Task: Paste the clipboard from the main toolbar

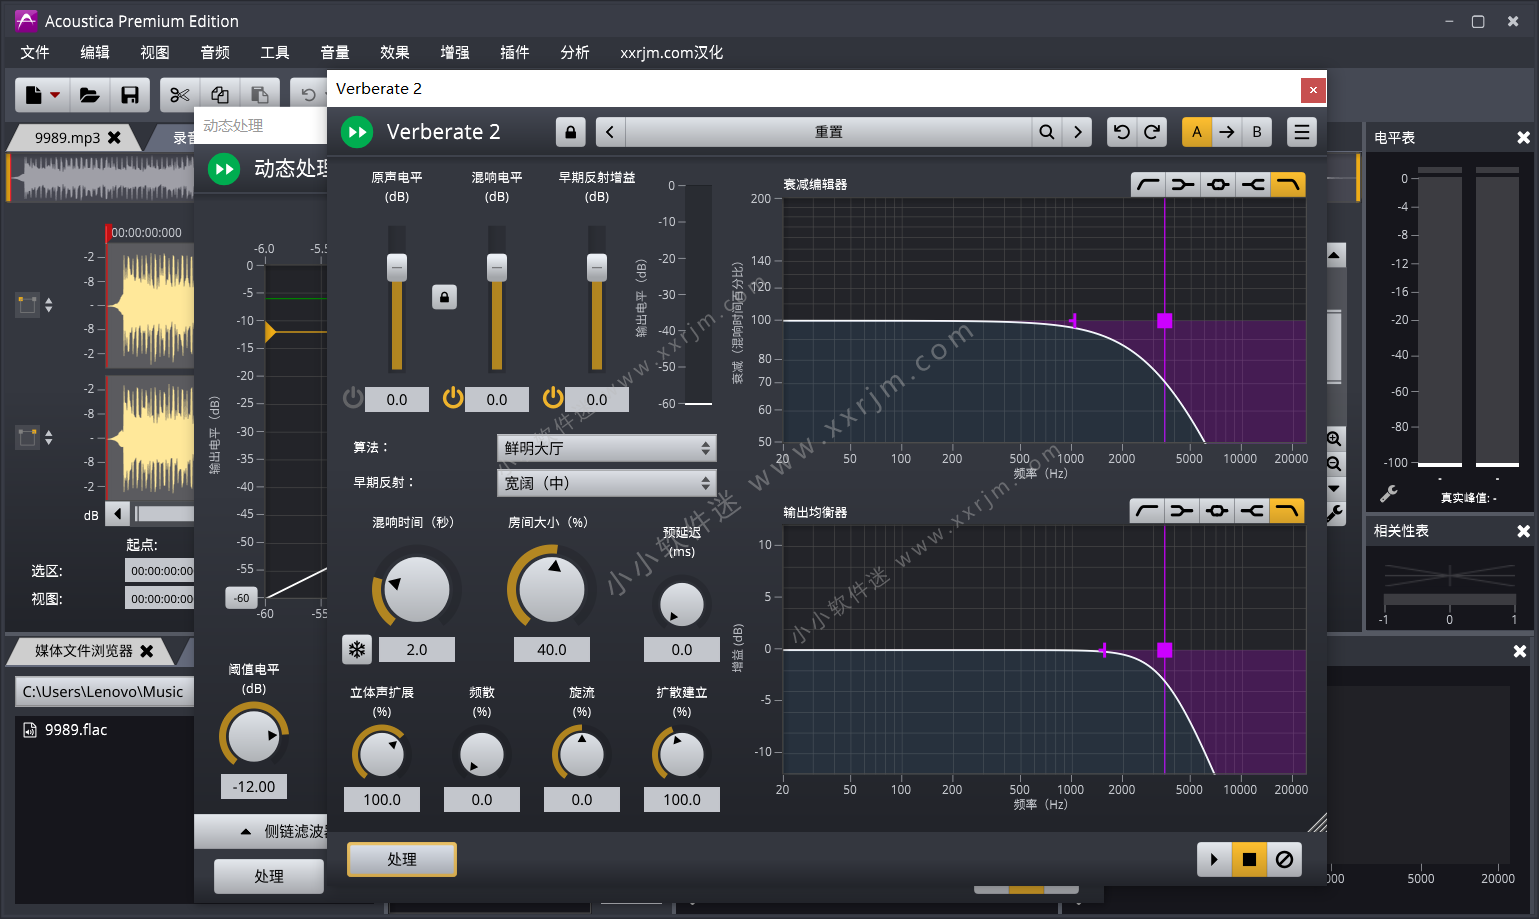Action: click(x=260, y=95)
